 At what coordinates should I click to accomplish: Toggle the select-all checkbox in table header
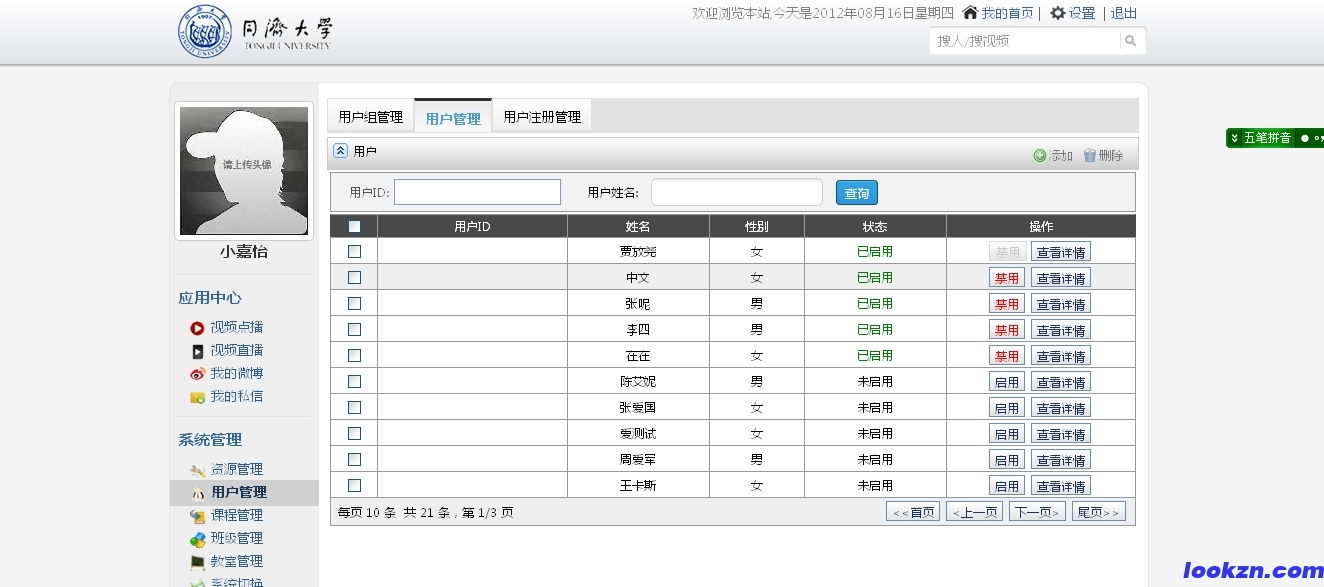point(354,226)
